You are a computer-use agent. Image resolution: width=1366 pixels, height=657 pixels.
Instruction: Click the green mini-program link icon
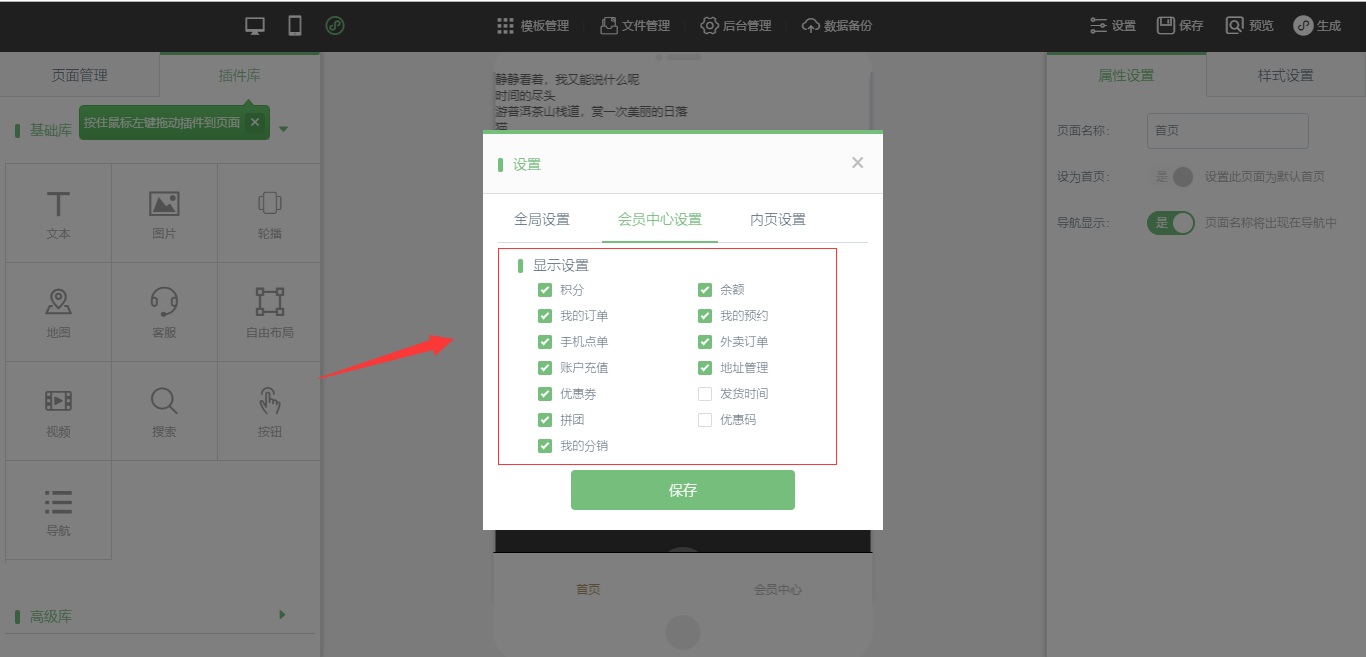click(335, 26)
